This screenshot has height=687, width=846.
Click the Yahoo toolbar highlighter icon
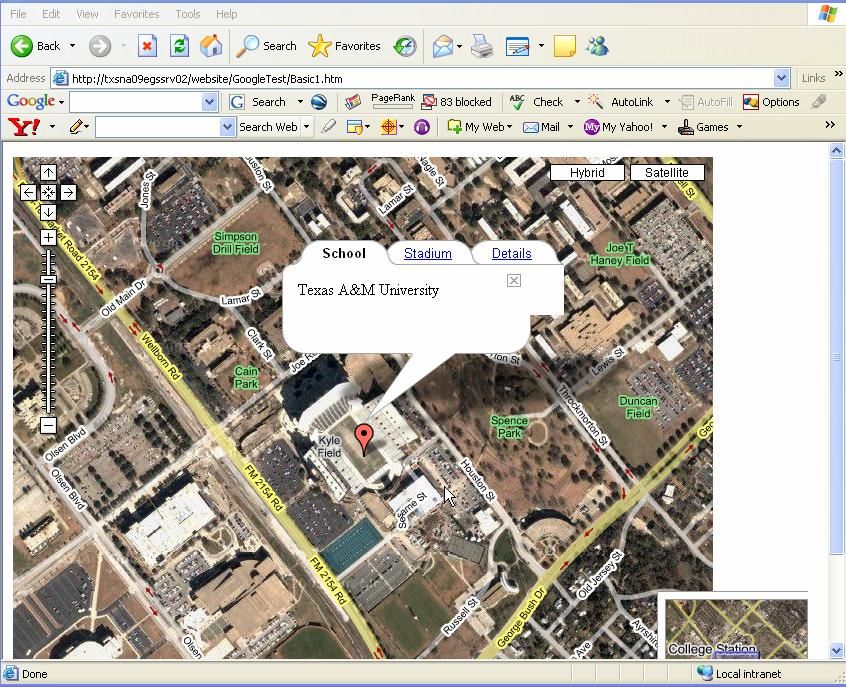[328, 127]
